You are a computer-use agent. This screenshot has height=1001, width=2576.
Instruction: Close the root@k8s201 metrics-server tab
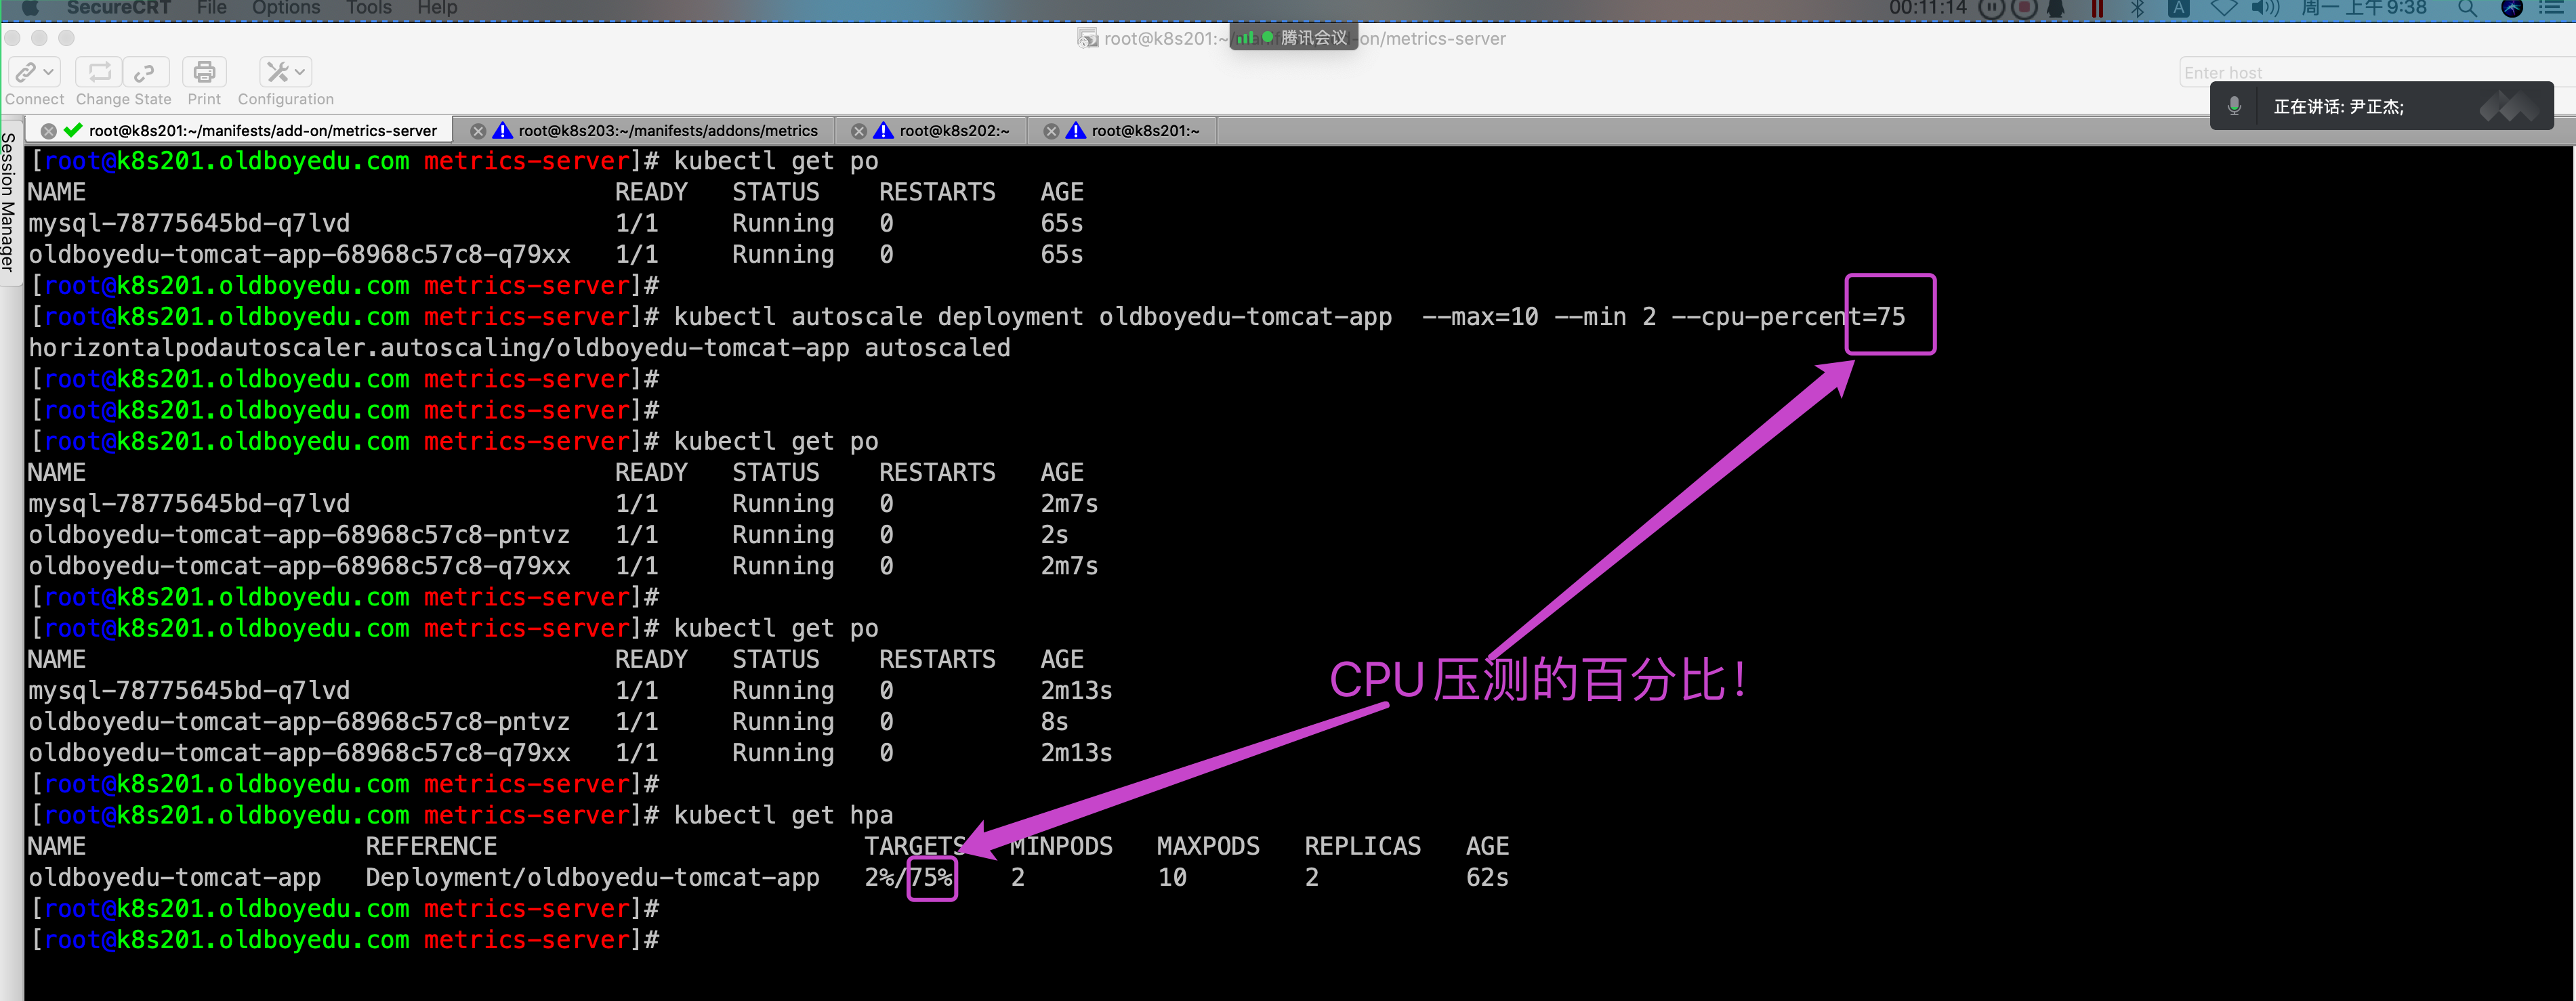tap(48, 131)
